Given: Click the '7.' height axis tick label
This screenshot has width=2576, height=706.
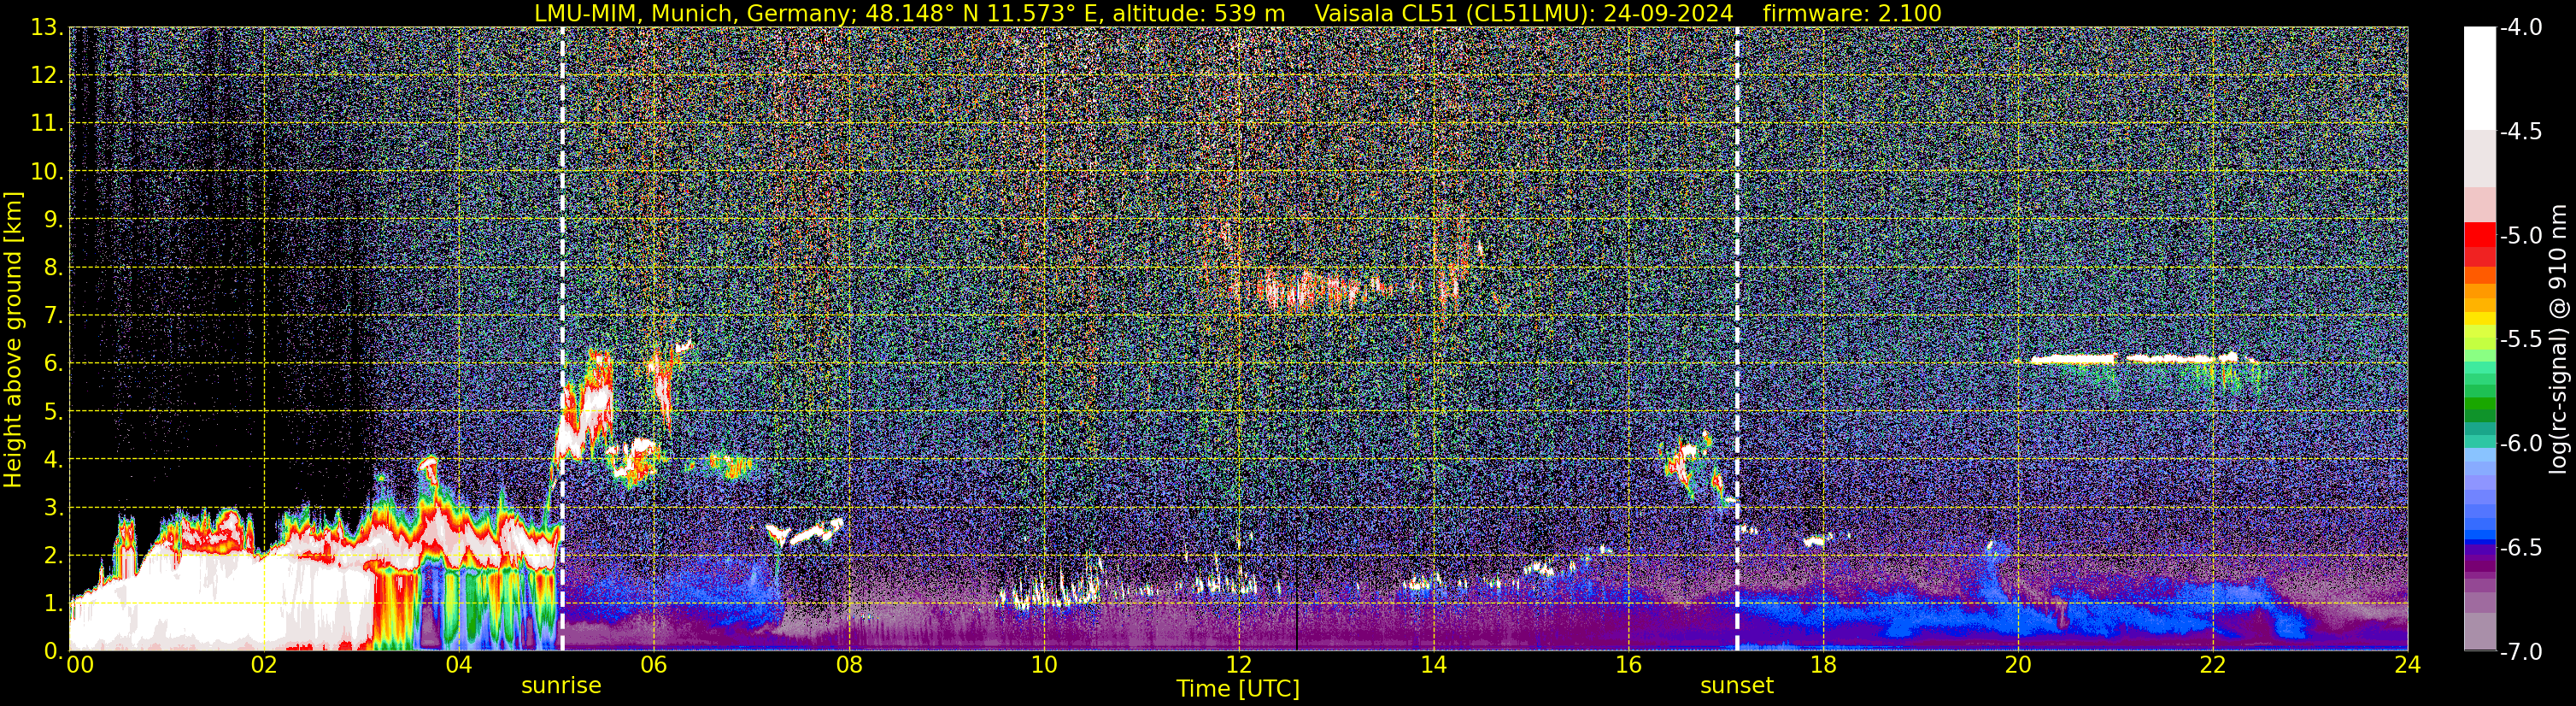Looking at the screenshot, I should [x=53, y=315].
